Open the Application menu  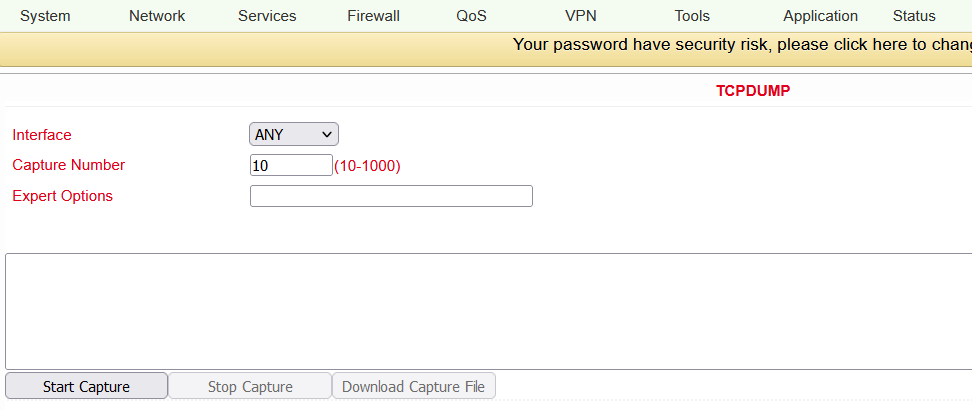[x=820, y=16]
